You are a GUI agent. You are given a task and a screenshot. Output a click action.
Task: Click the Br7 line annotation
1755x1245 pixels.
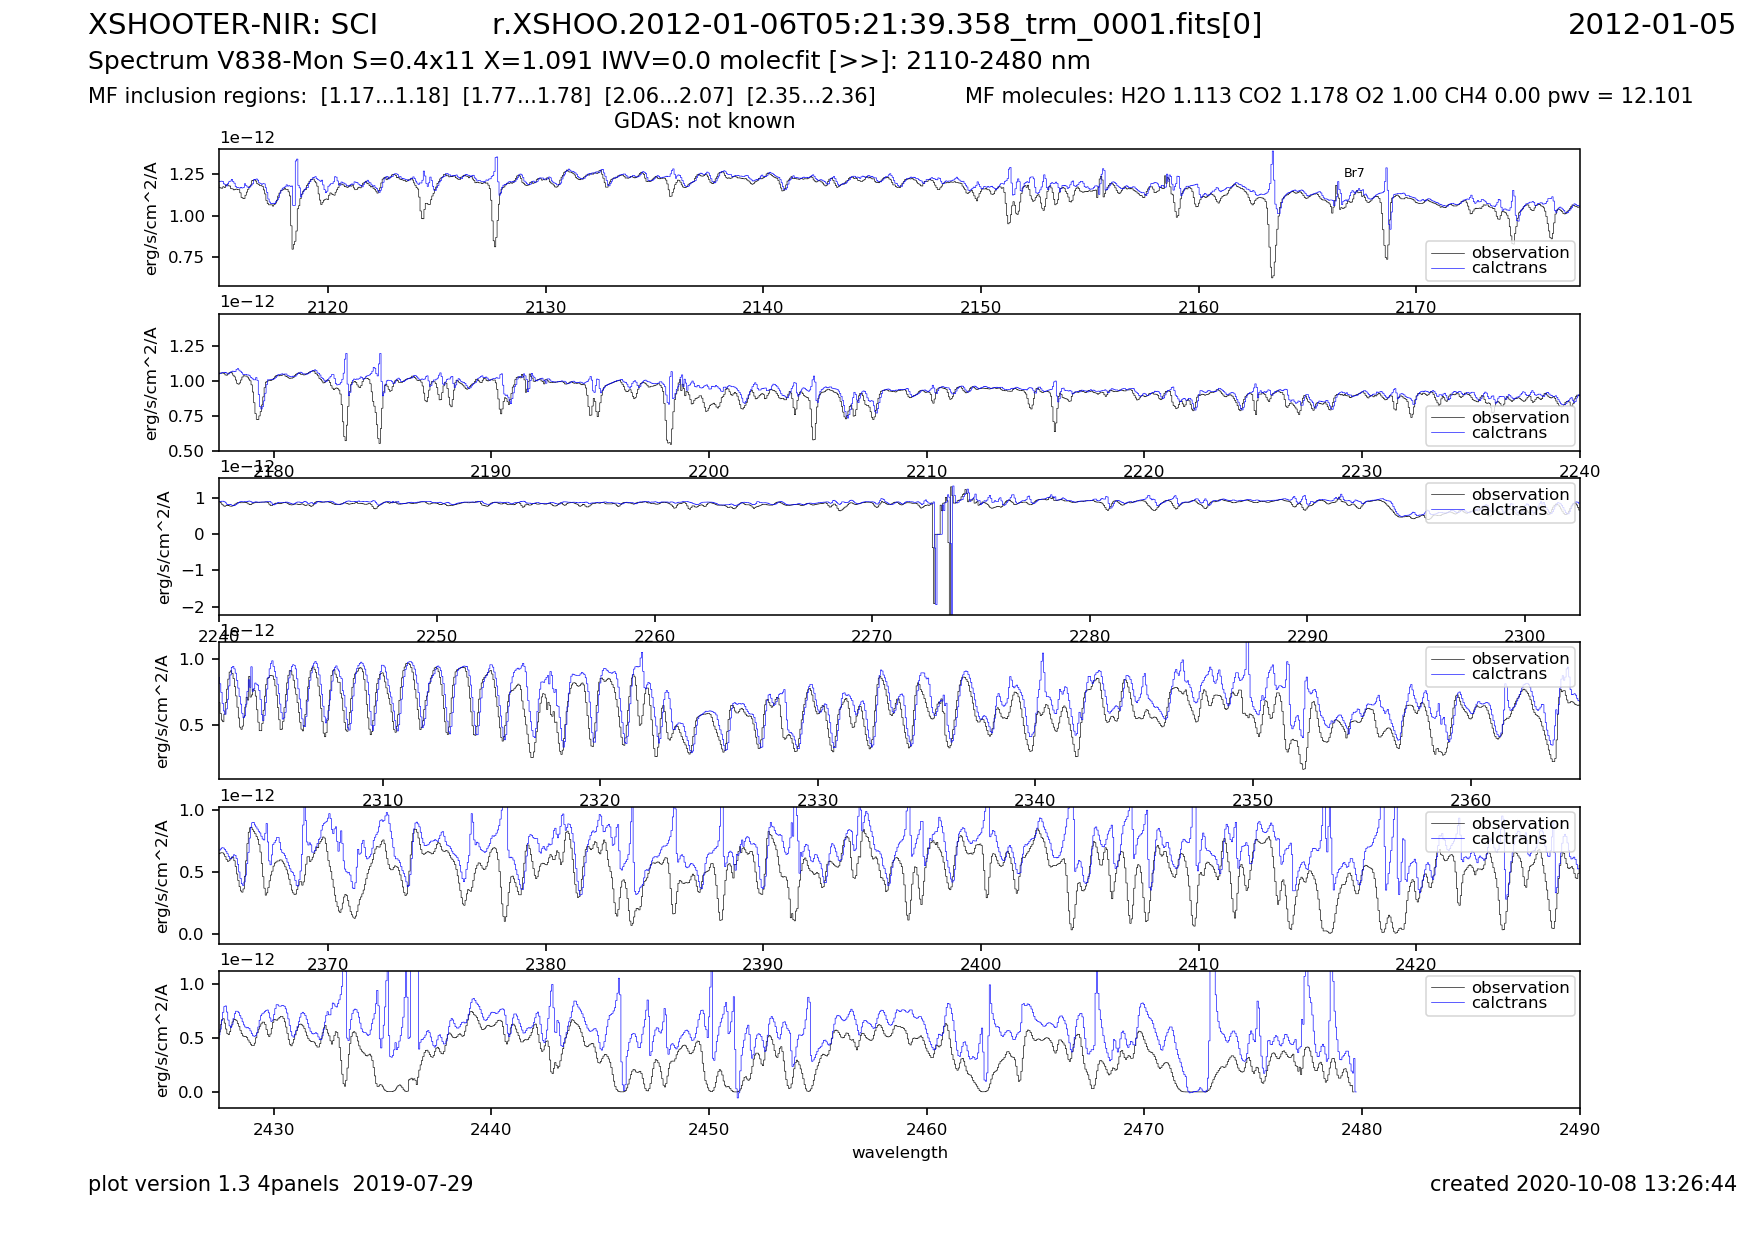coord(1353,173)
